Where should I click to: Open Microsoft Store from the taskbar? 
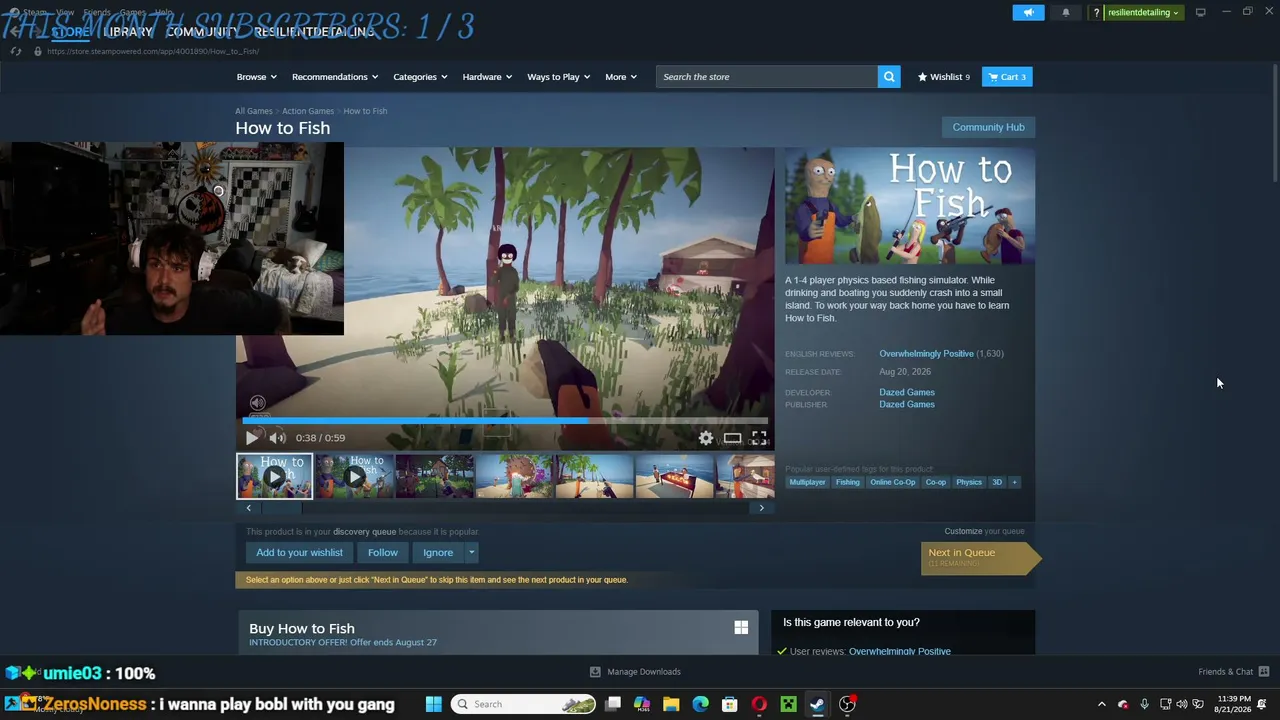tap(730, 704)
